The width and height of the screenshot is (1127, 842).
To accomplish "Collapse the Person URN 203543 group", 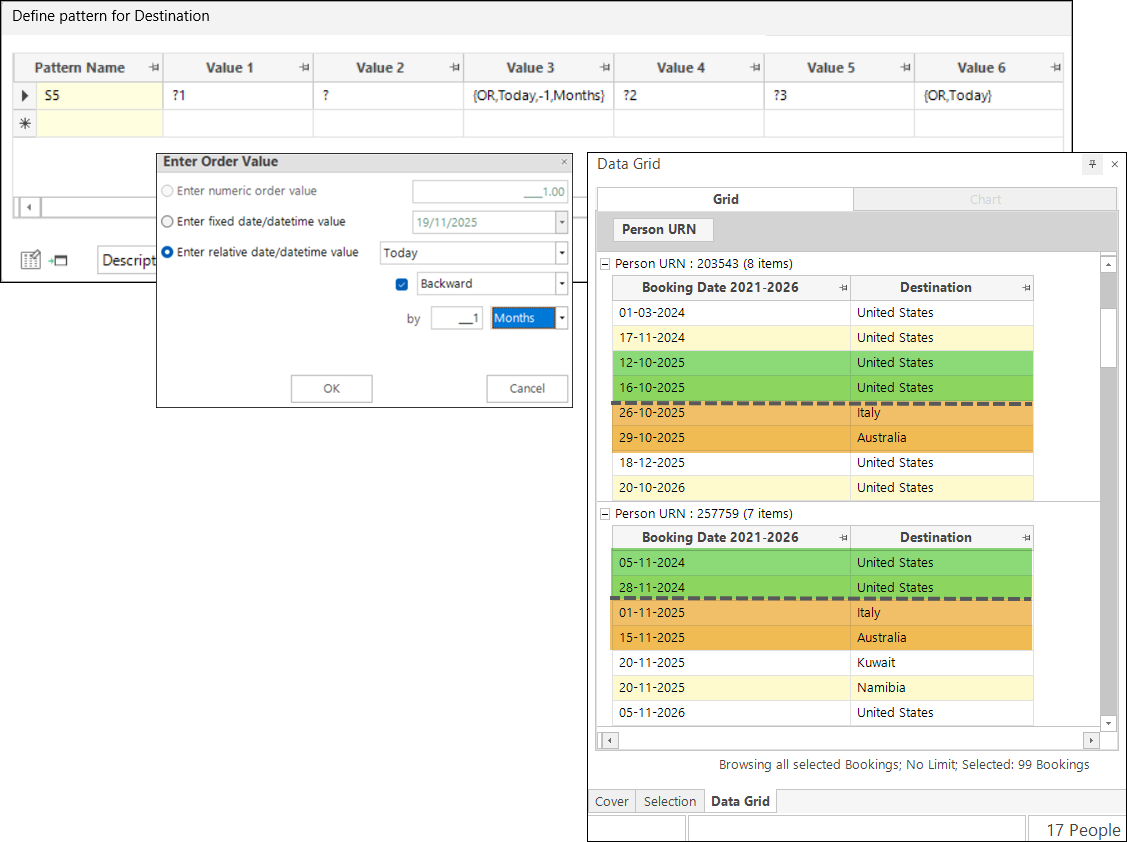I will 604,264.
